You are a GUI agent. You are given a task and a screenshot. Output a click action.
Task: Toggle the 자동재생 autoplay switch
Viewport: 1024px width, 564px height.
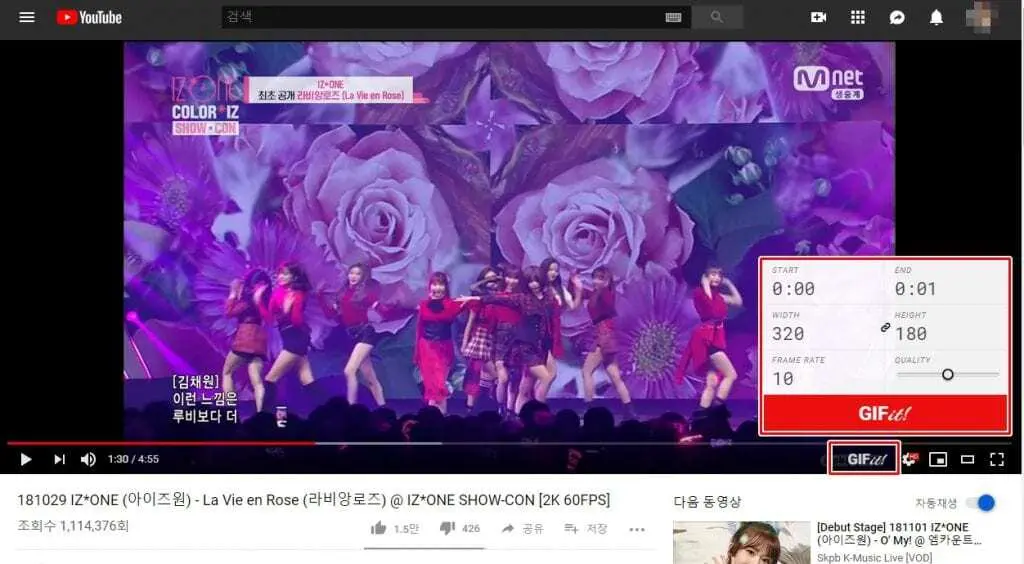981,503
